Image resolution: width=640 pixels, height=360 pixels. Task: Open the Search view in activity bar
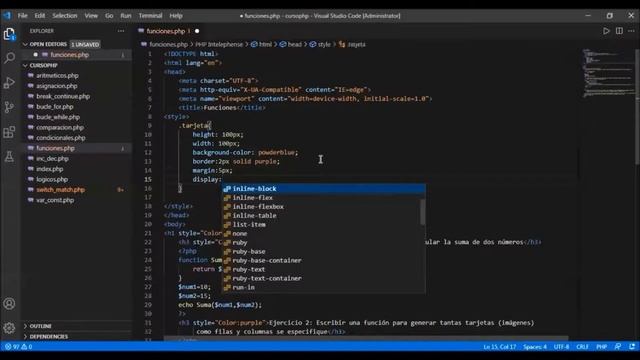[x=9, y=58]
